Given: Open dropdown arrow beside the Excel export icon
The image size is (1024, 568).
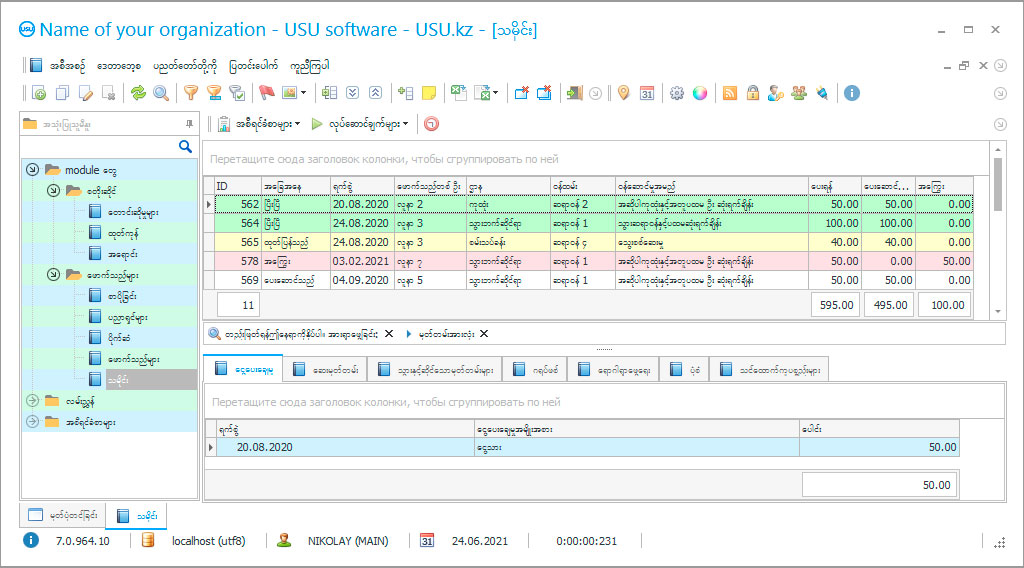Looking at the screenshot, I should pyautogui.click(x=495, y=93).
